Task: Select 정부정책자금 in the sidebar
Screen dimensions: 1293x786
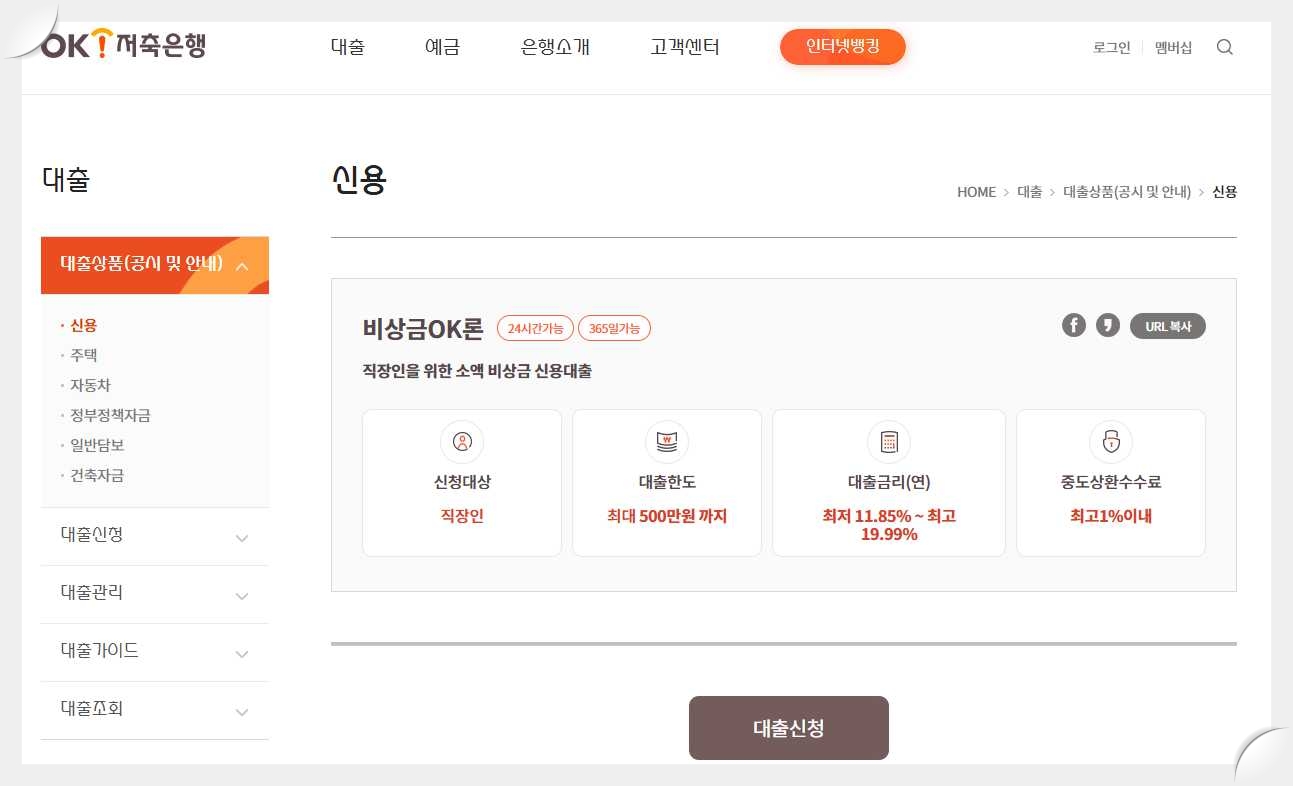Action: [x=109, y=415]
